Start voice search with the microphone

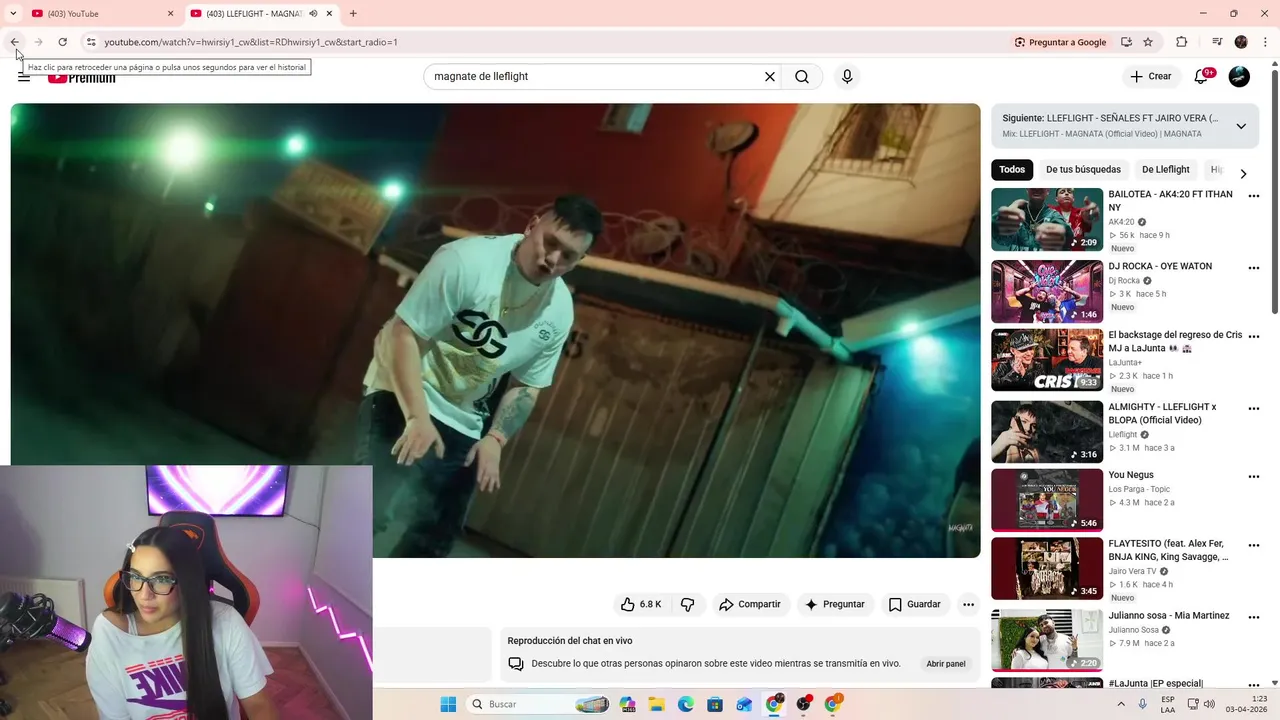(x=847, y=77)
